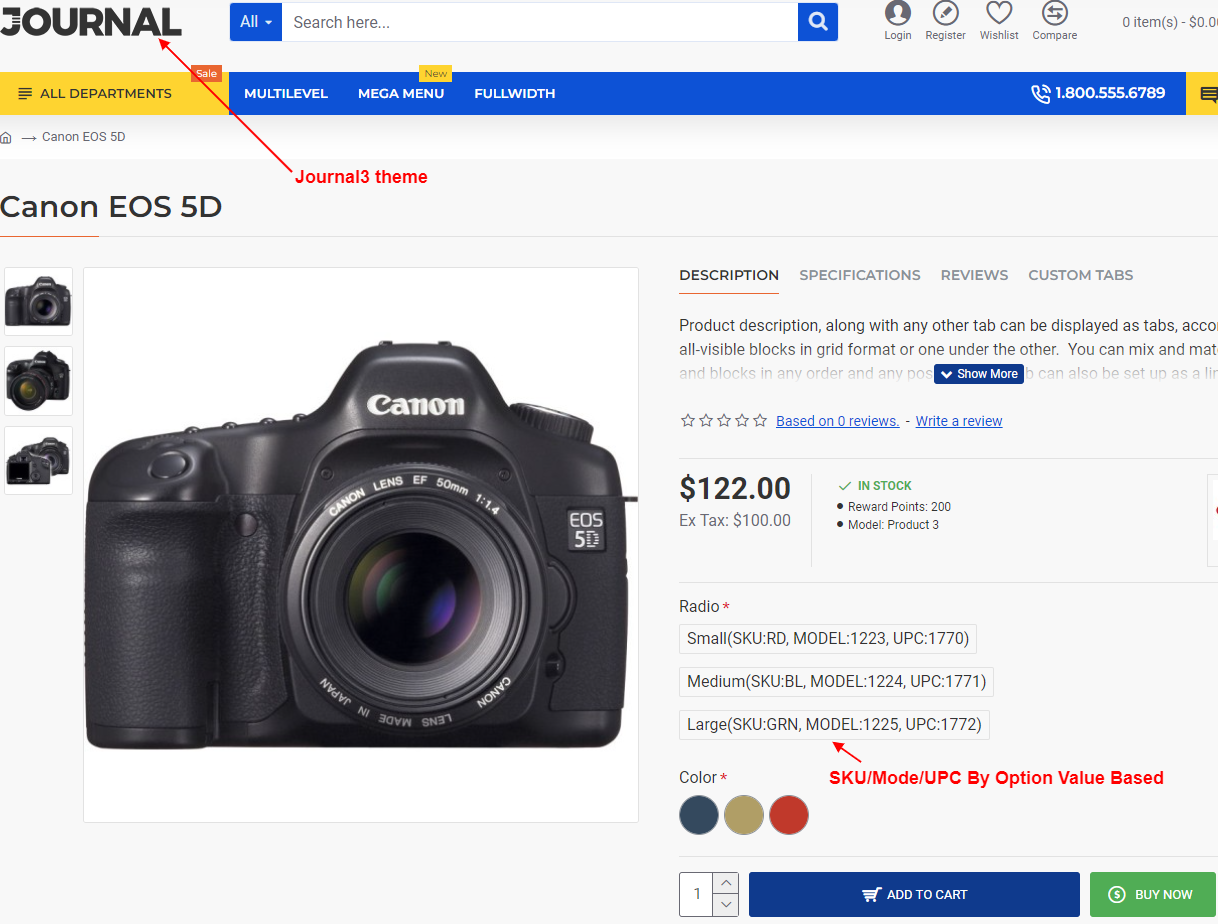Image resolution: width=1218 pixels, height=924 pixels.
Task: Click the quantity input field
Action: (697, 895)
